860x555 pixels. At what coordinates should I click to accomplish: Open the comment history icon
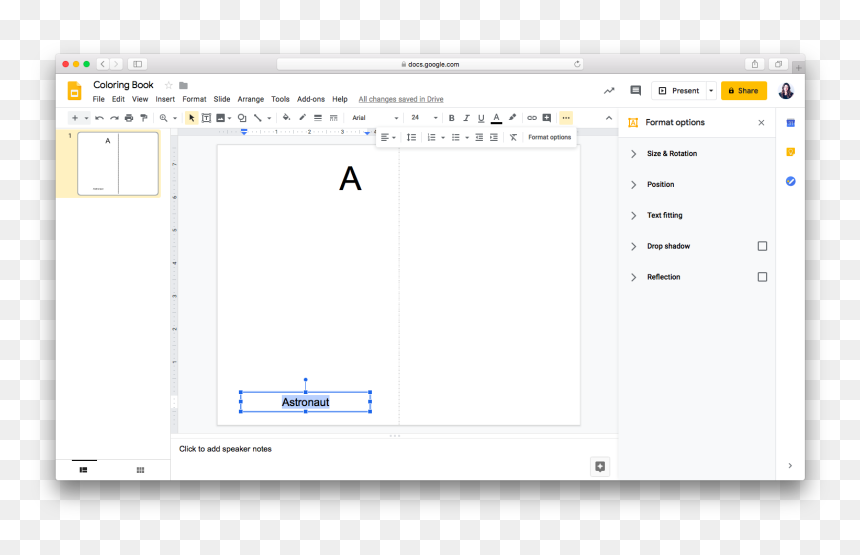[636, 90]
